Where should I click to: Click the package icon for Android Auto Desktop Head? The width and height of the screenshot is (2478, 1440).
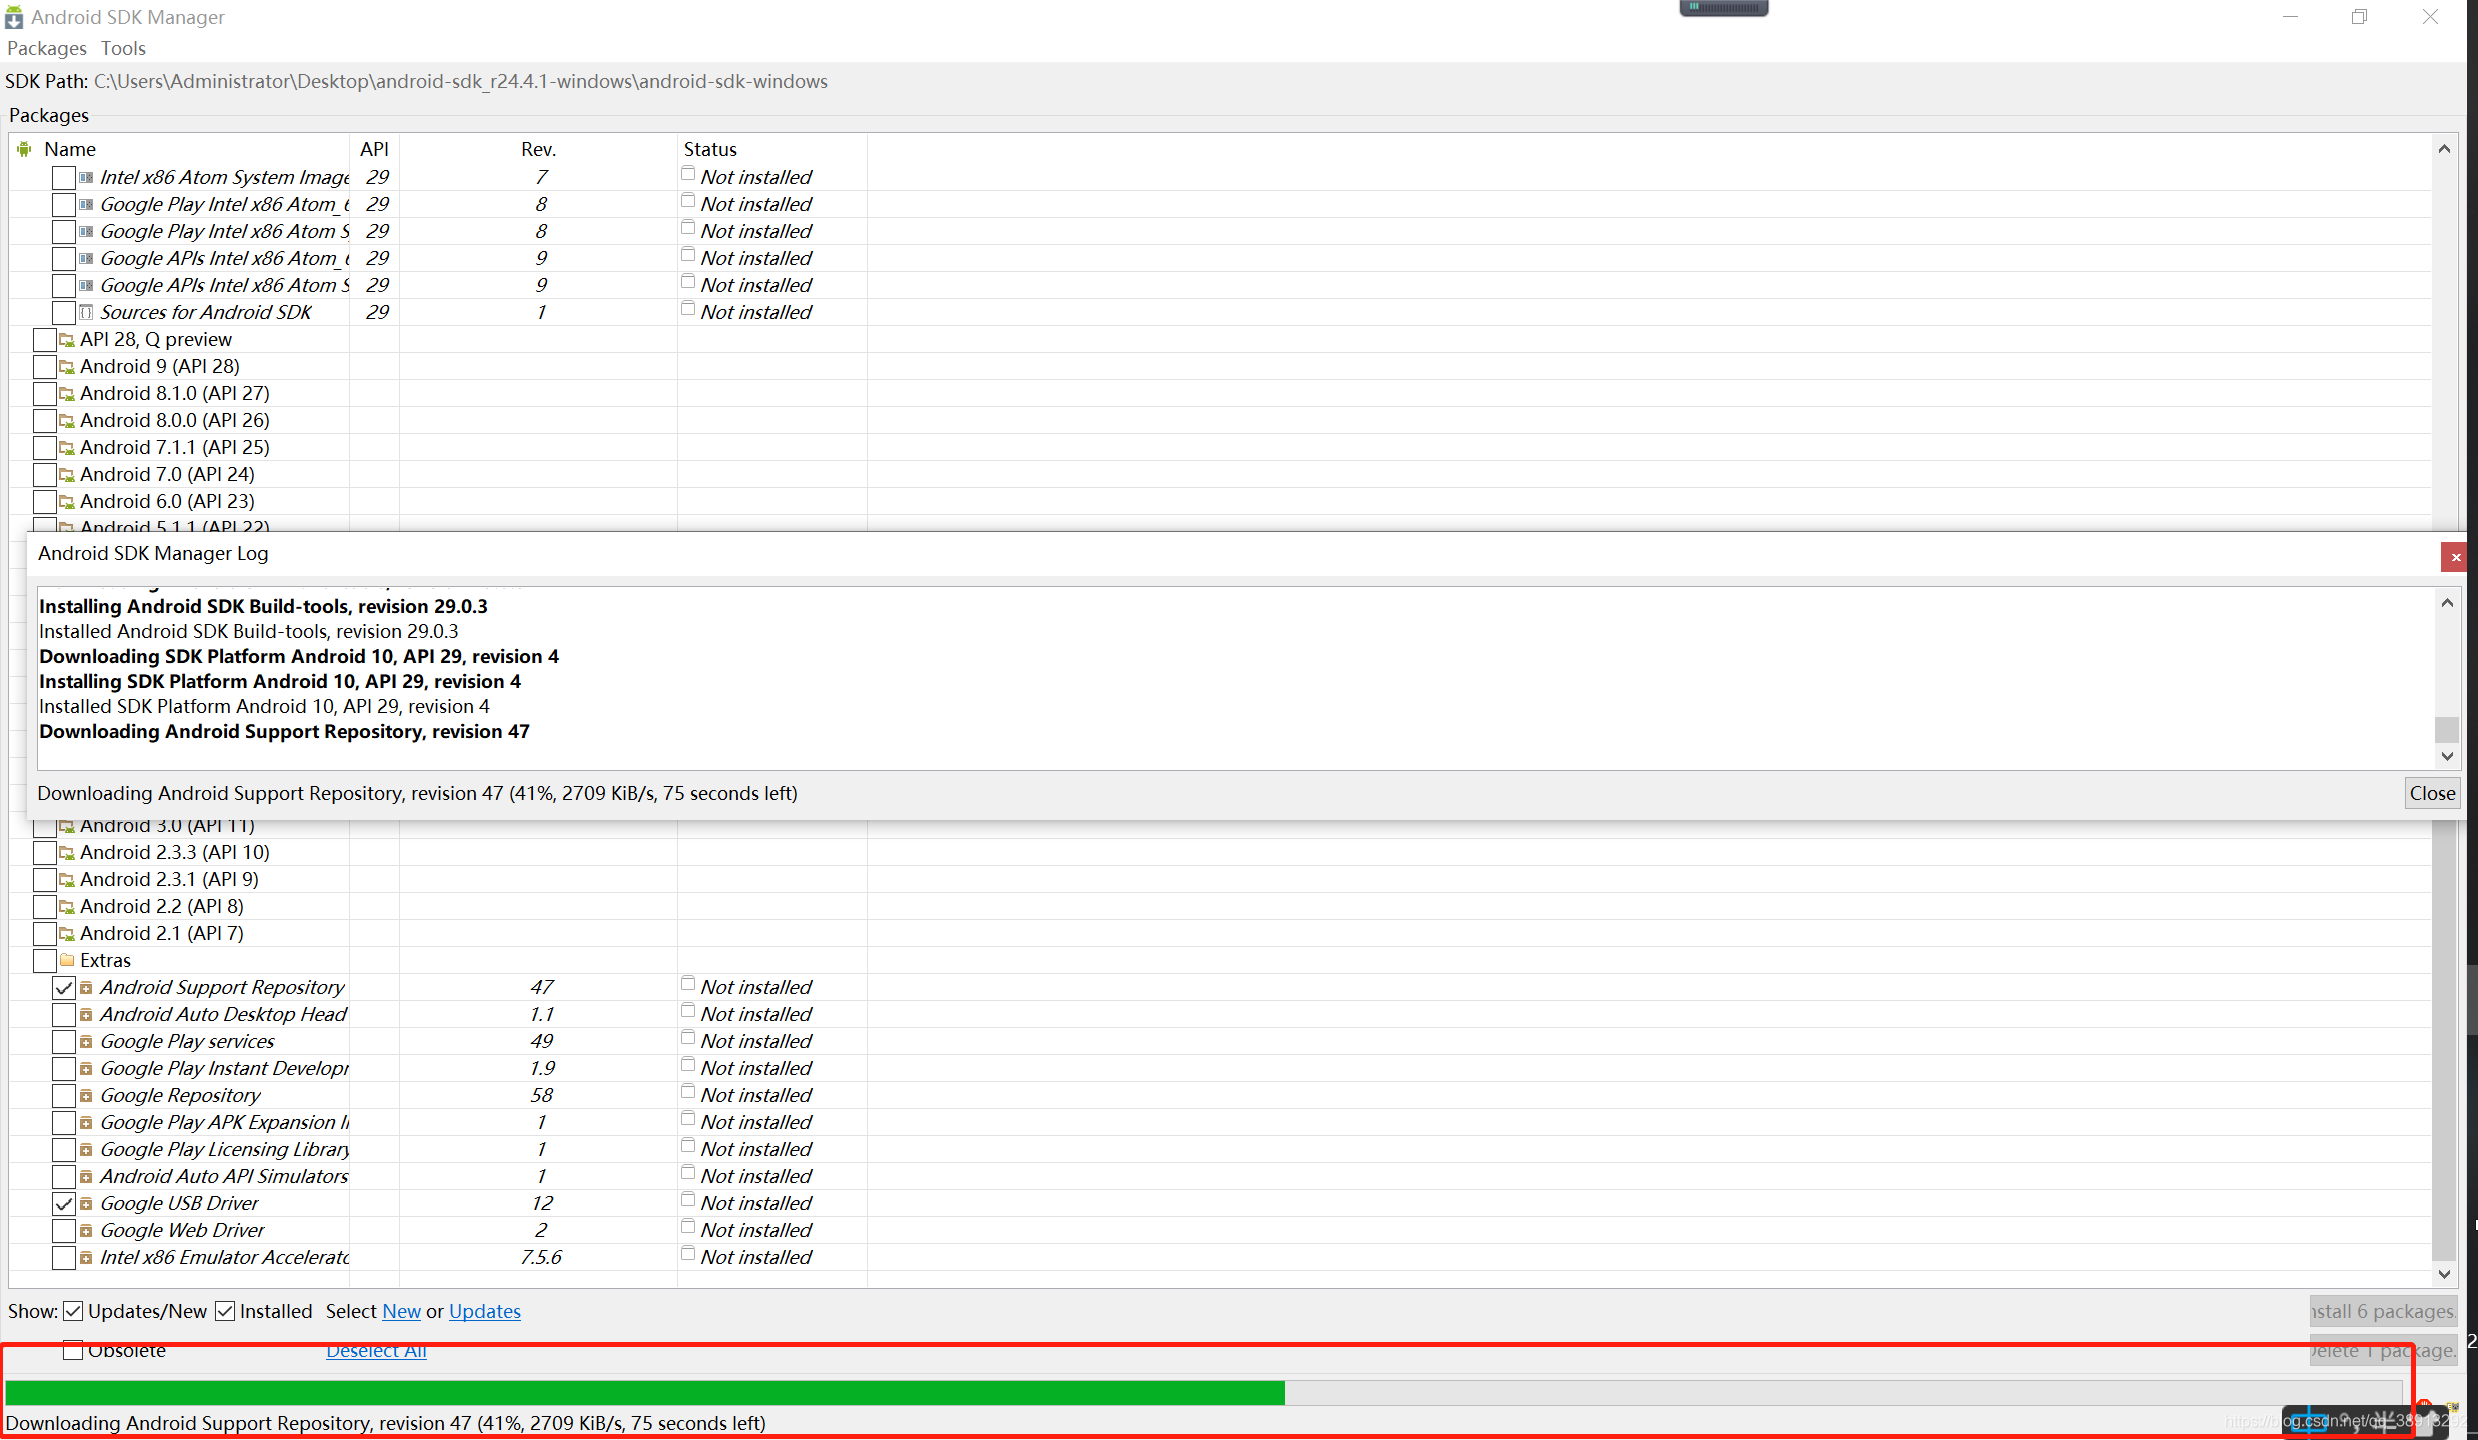click(x=86, y=1015)
